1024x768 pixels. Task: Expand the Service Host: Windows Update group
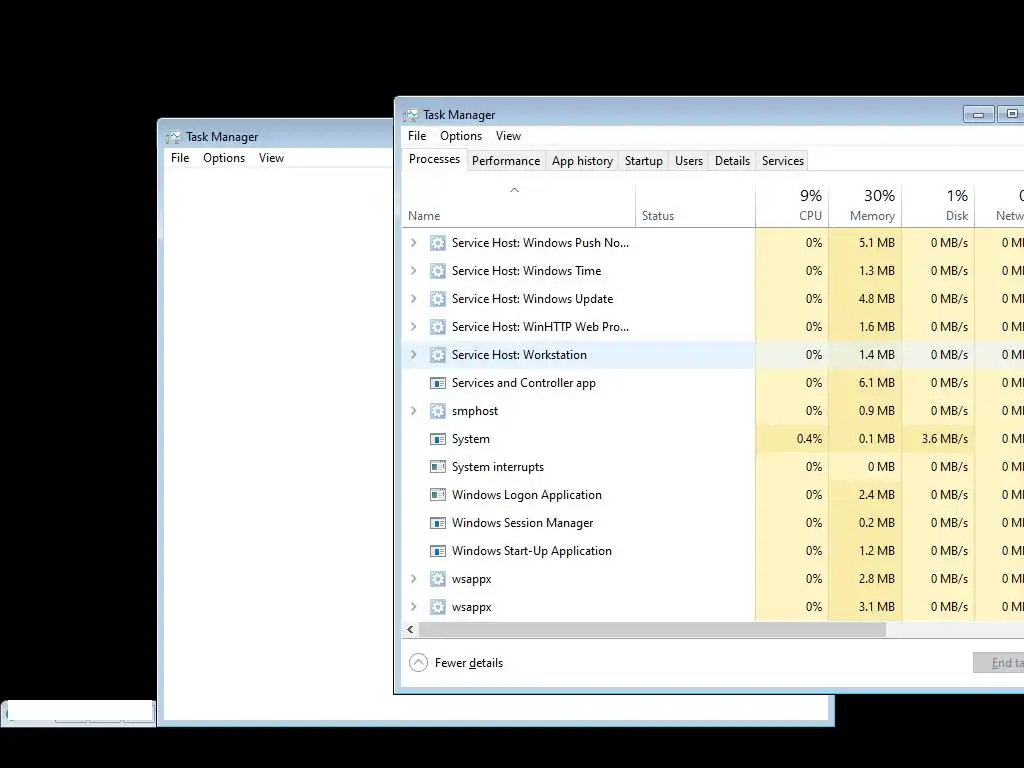click(413, 299)
